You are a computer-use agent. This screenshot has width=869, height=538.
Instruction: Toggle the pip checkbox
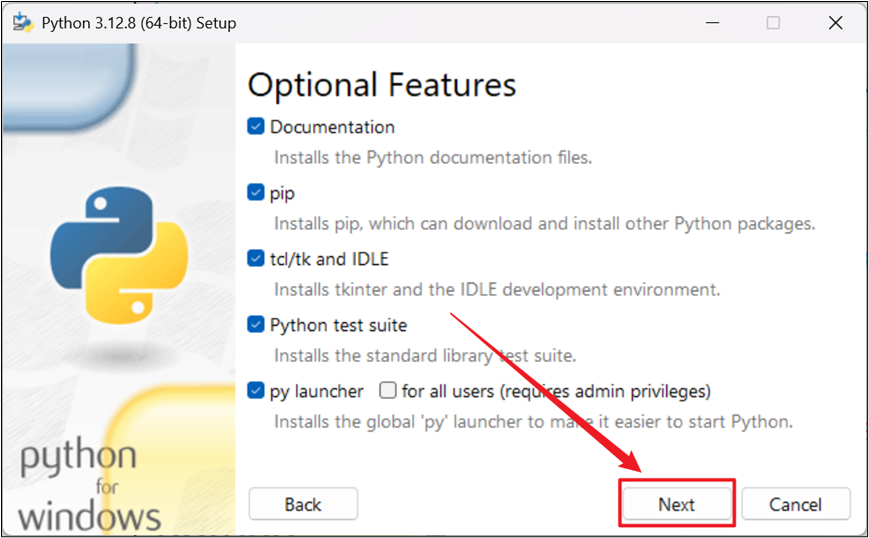(255, 193)
